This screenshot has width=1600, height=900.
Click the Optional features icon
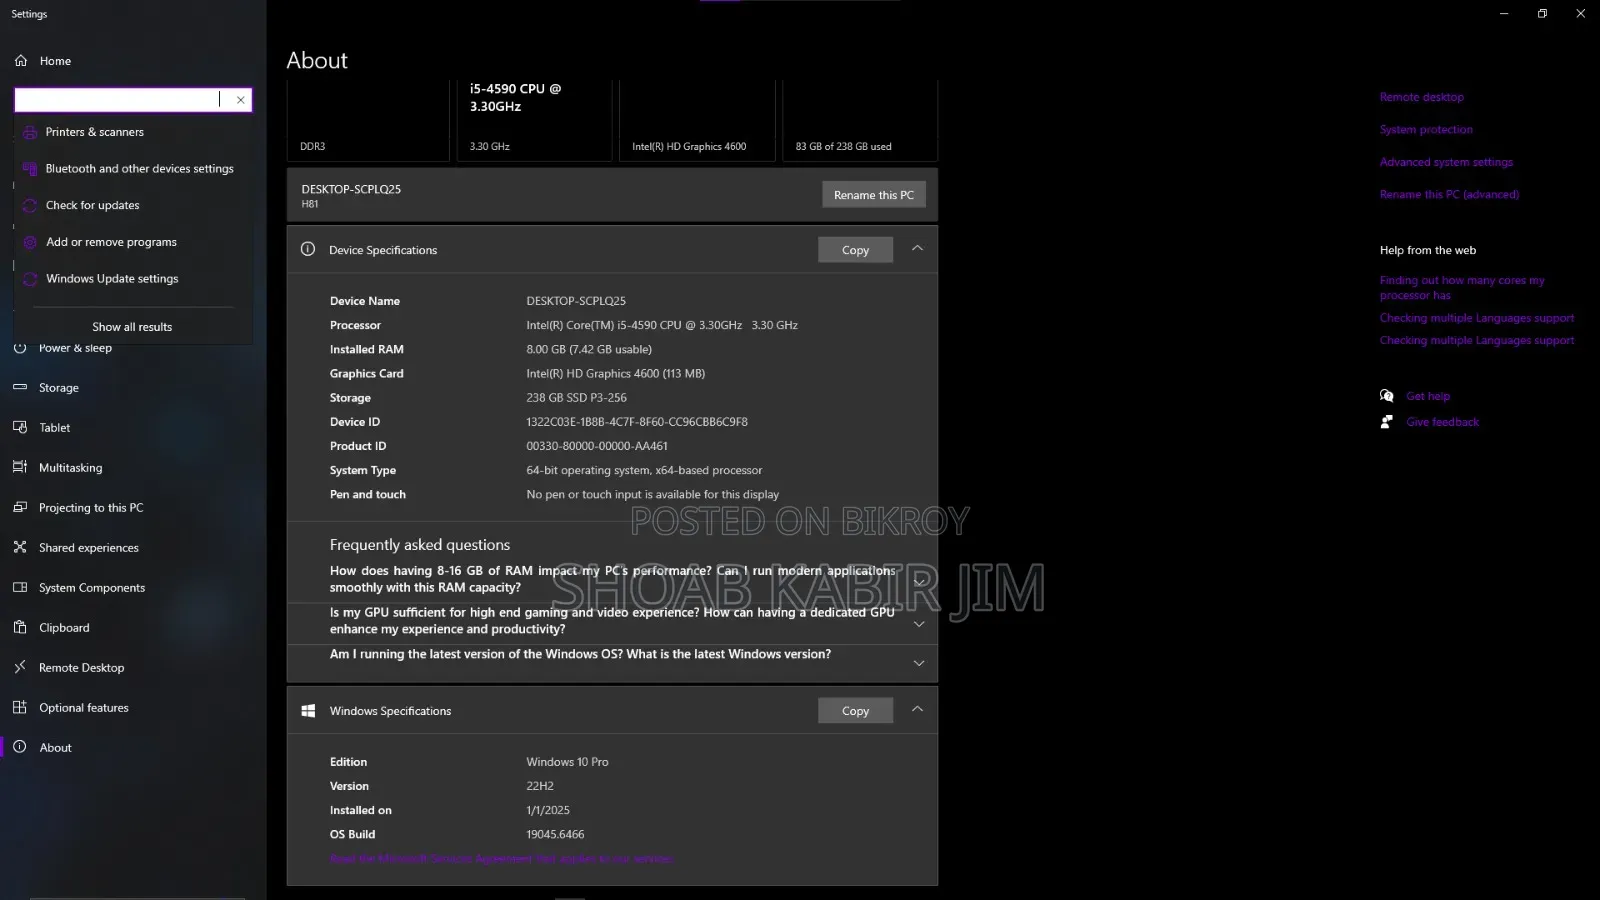pos(20,707)
